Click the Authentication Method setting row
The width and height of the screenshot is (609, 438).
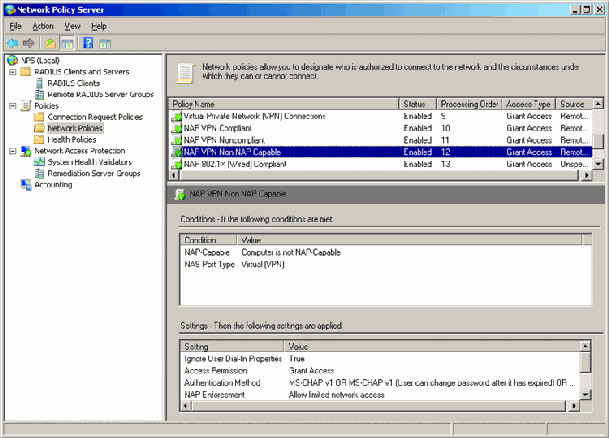tap(381, 382)
